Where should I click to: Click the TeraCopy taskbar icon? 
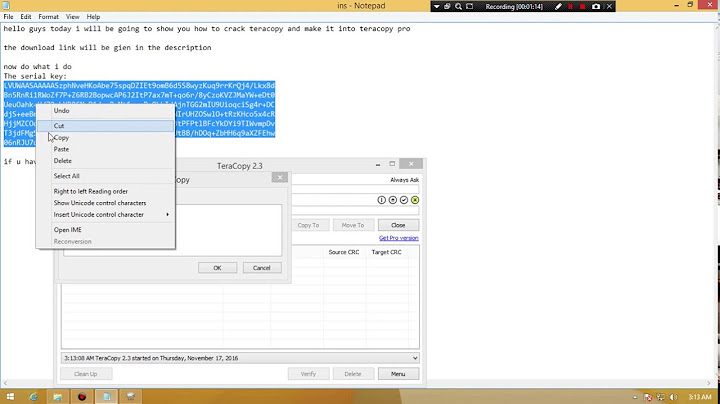pyautogui.click(x=131, y=397)
